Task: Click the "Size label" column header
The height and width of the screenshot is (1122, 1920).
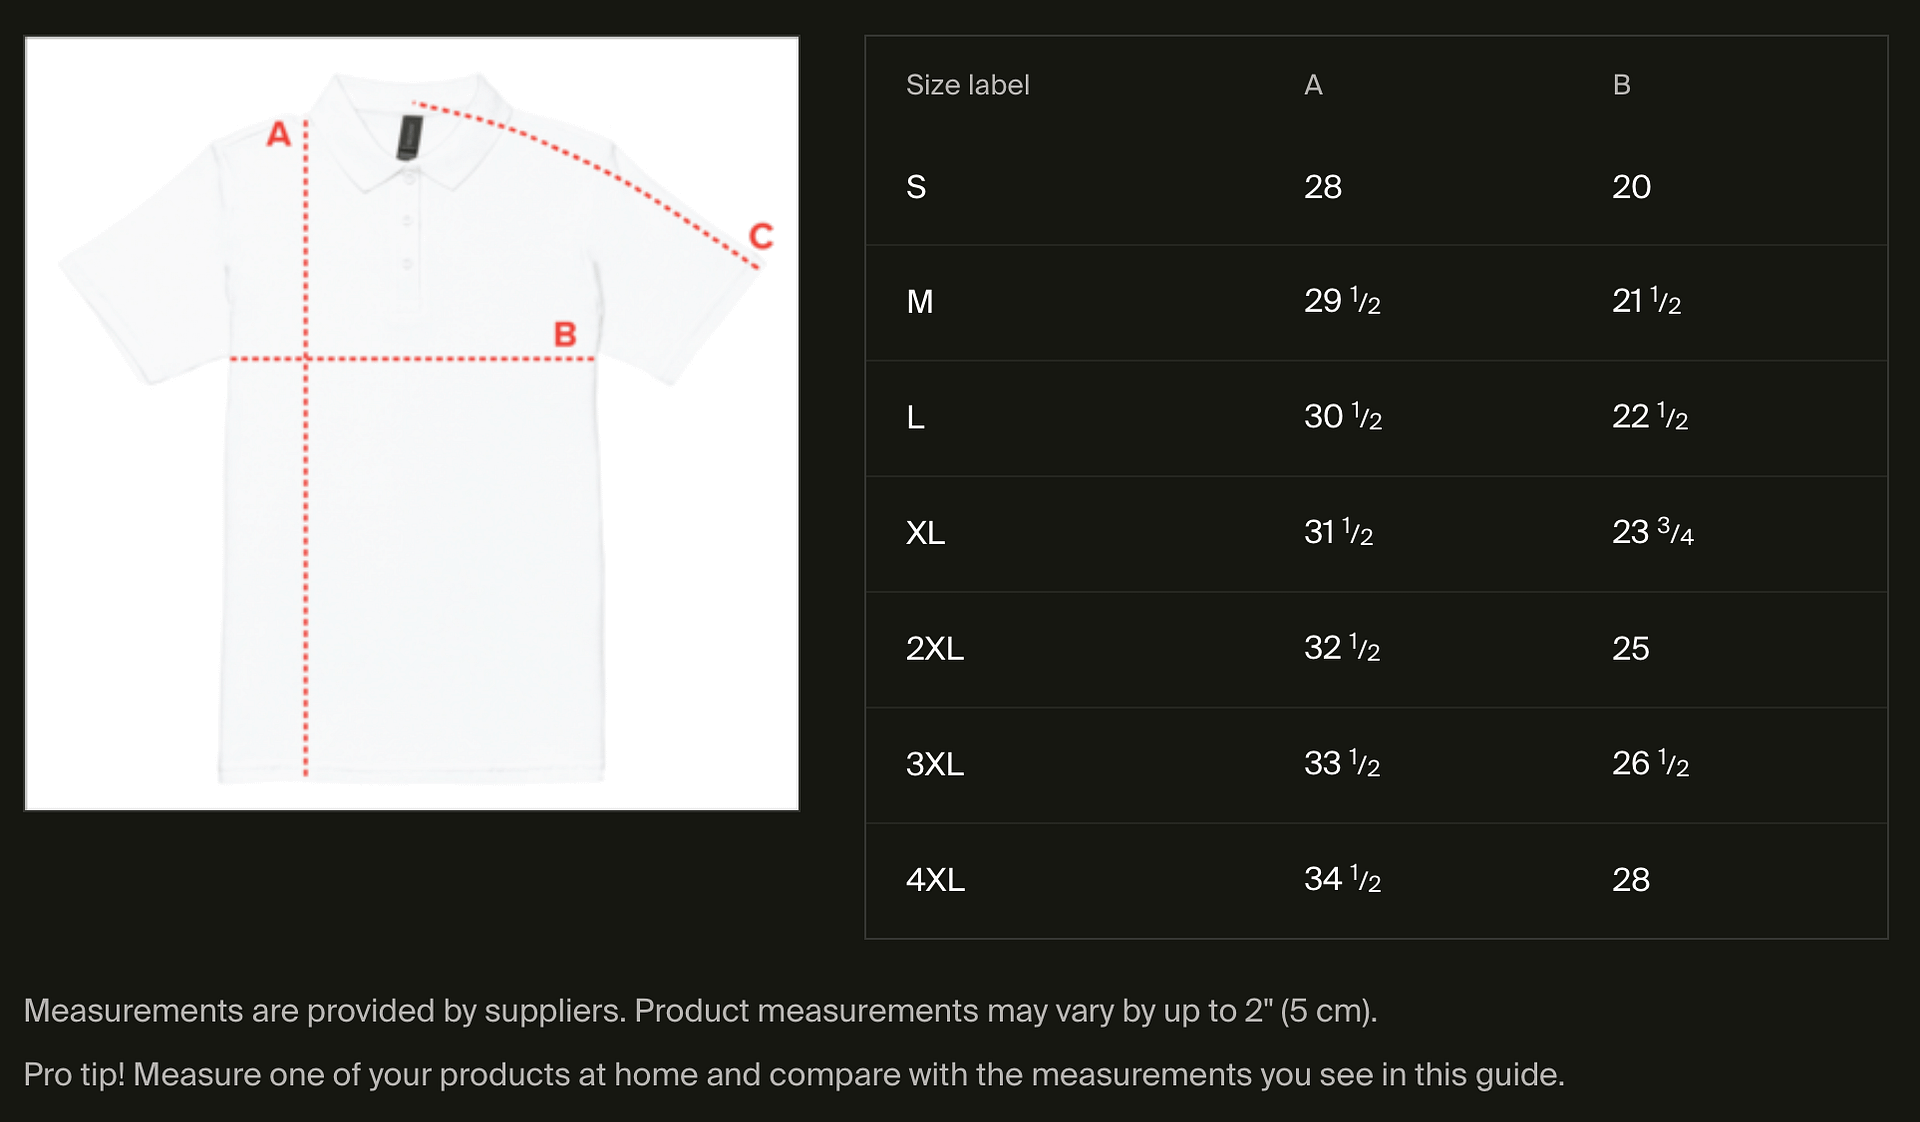Action: [x=967, y=85]
